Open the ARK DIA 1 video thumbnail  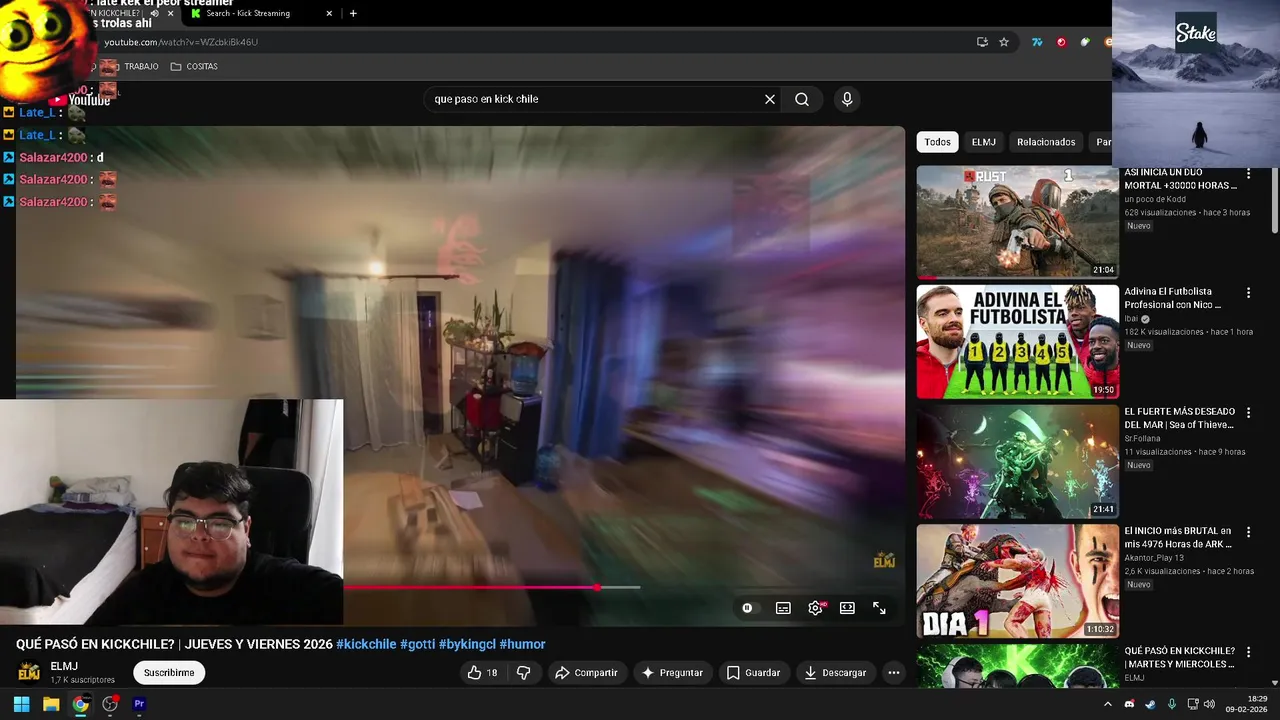[1017, 581]
